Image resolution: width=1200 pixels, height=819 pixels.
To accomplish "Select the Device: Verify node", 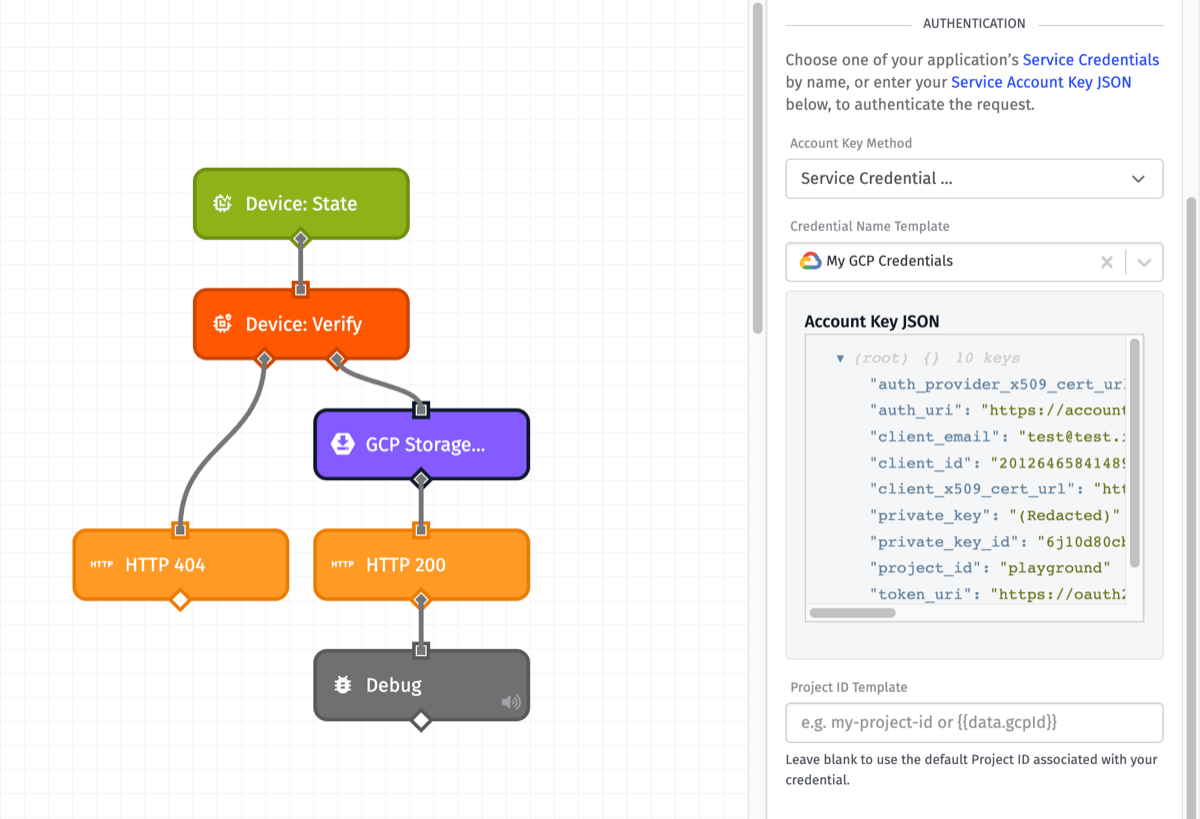I will point(301,324).
